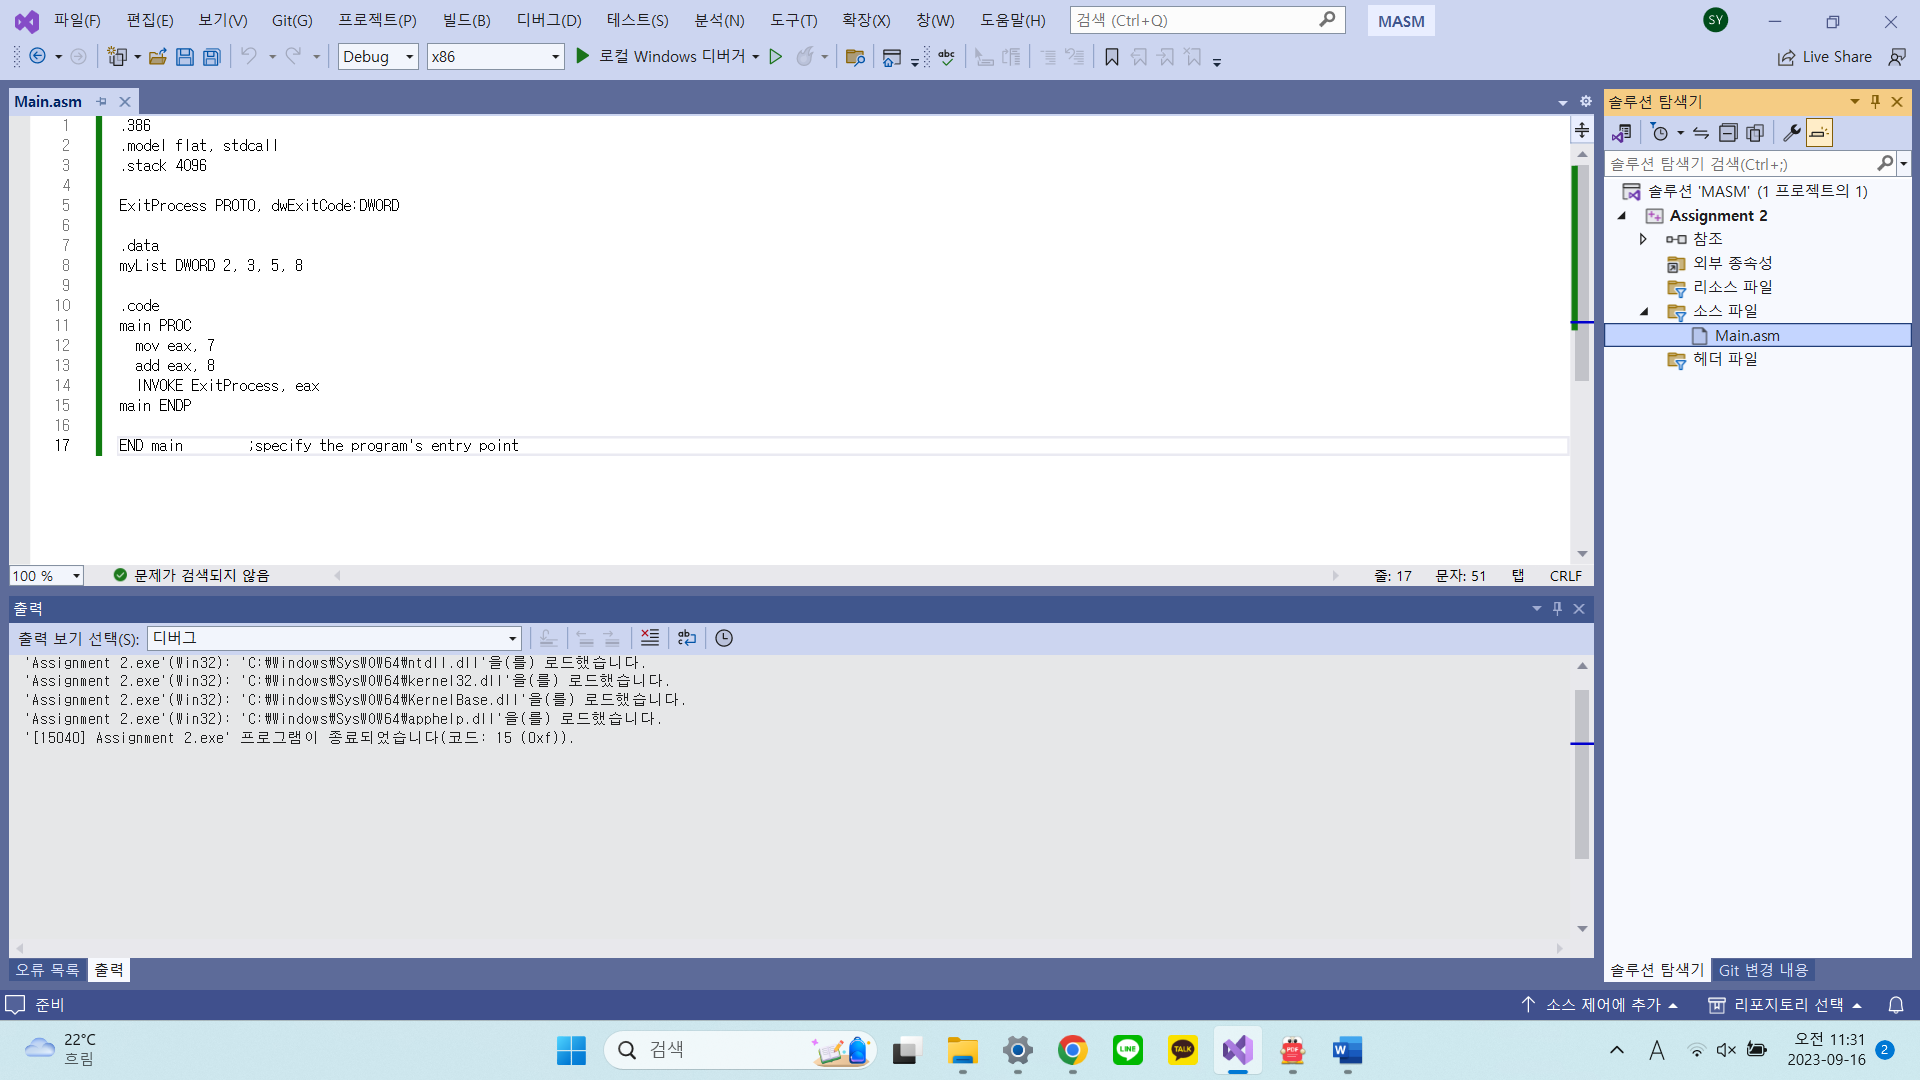The width and height of the screenshot is (1920, 1080).
Task: Pin the 출력 output panel
Action: coord(1557,608)
